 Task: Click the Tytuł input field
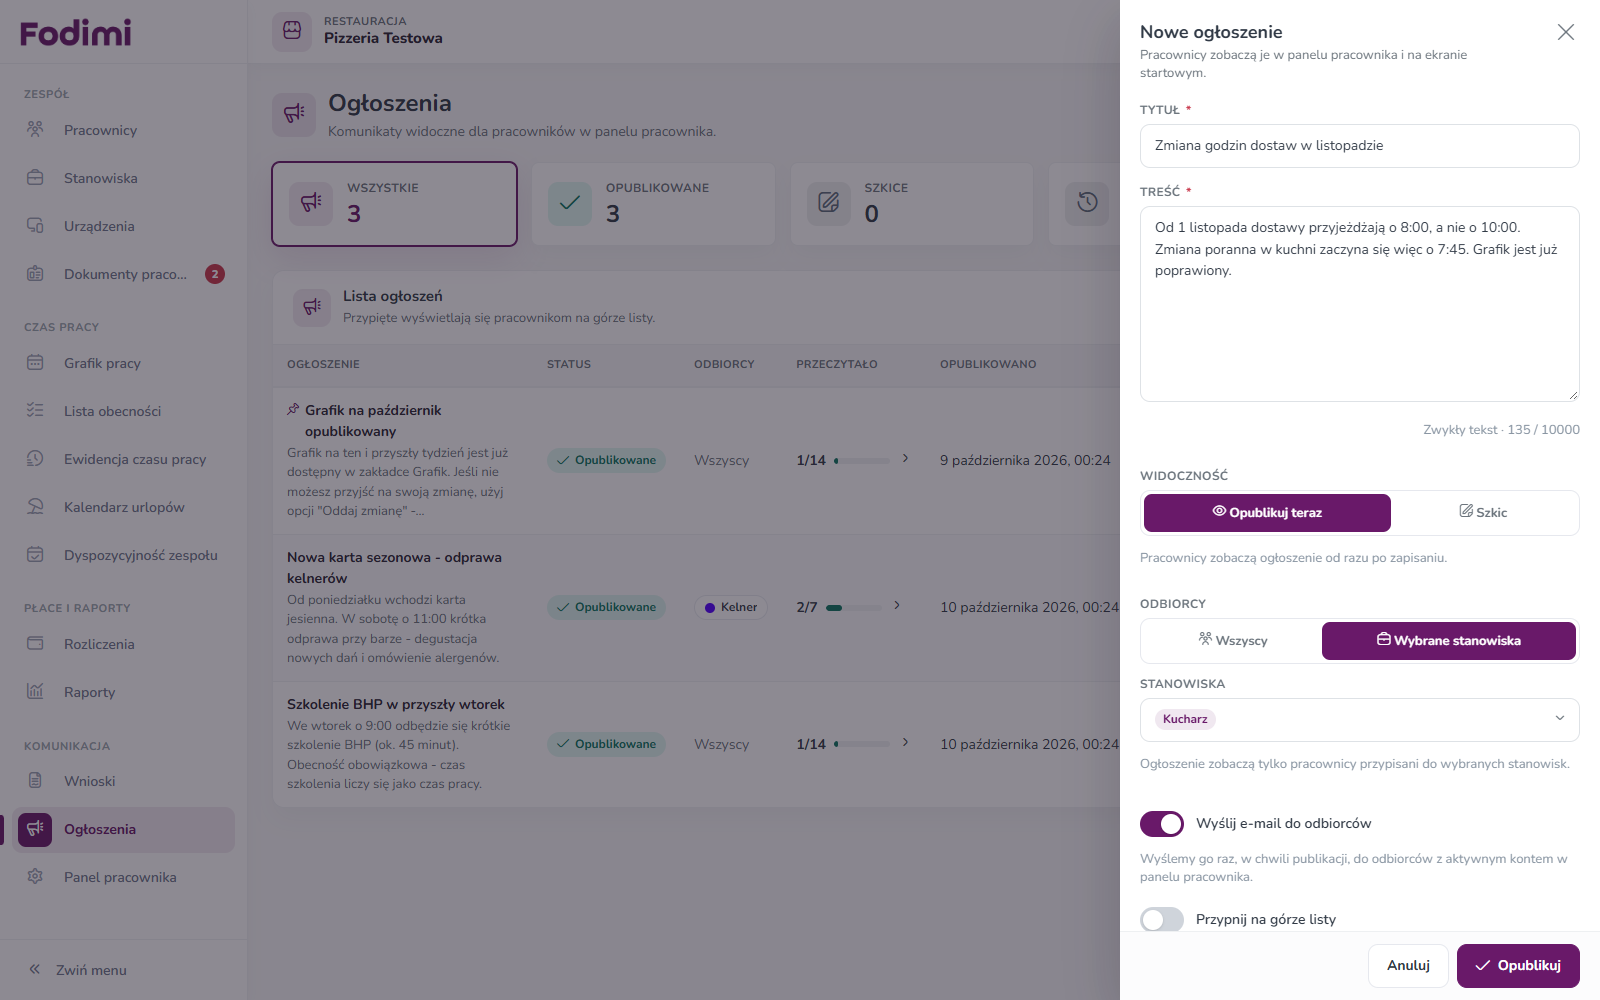click(1360, 146)
